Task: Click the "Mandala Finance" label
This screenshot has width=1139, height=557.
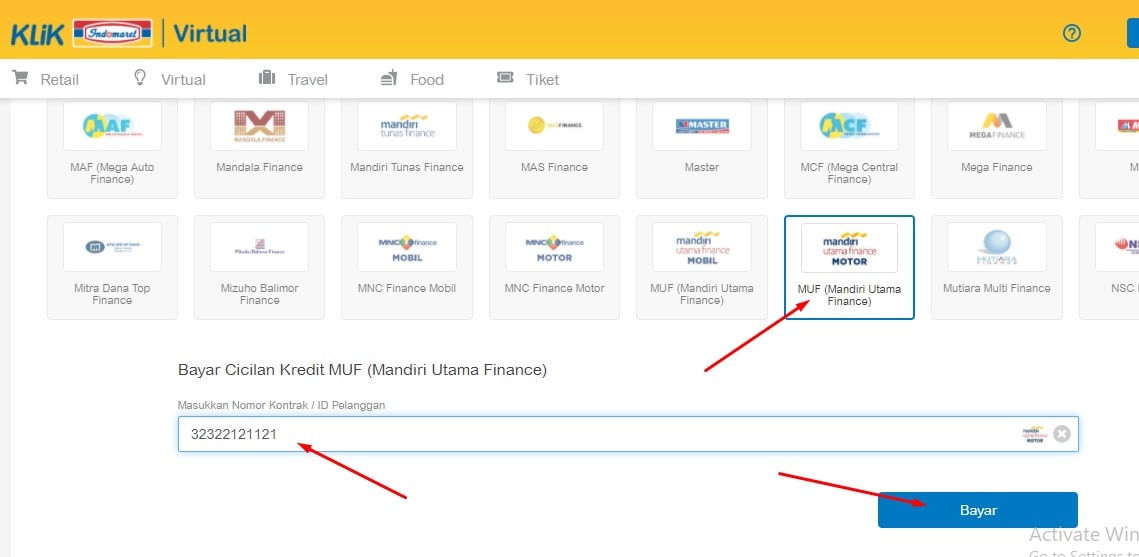Action: pos(259,167)
